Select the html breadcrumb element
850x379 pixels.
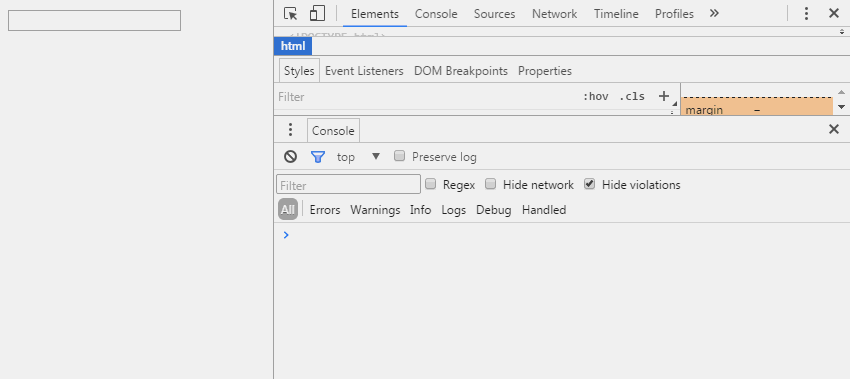[293, 46]
